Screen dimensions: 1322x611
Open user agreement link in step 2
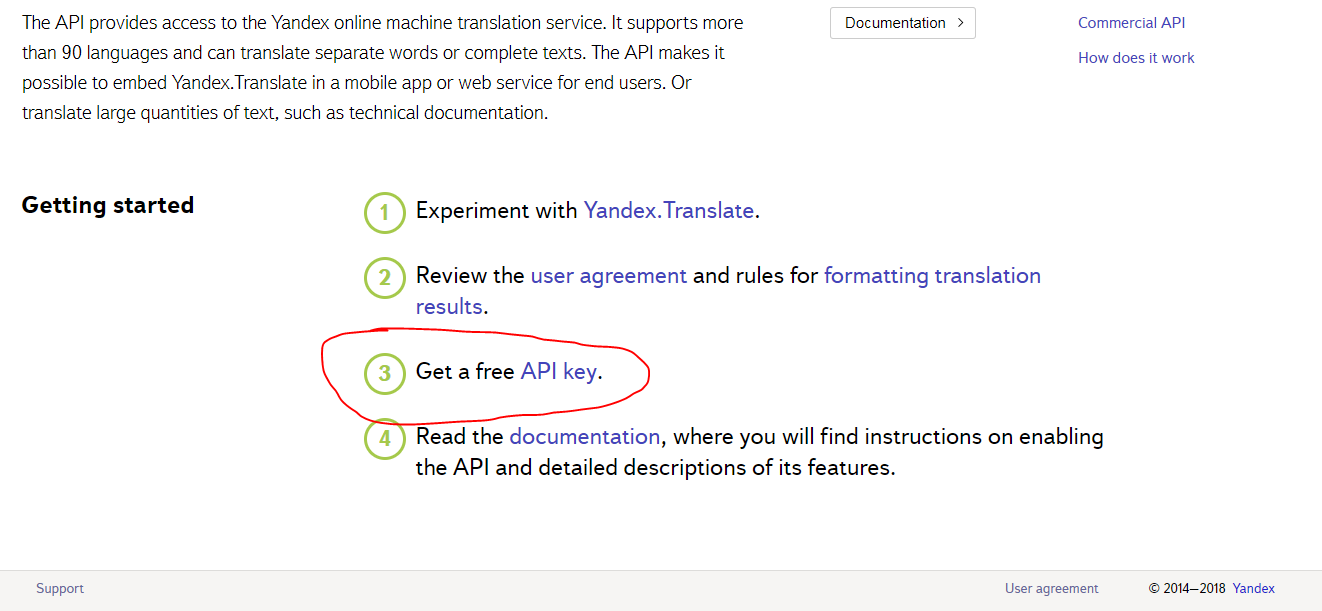click(608, 276)
